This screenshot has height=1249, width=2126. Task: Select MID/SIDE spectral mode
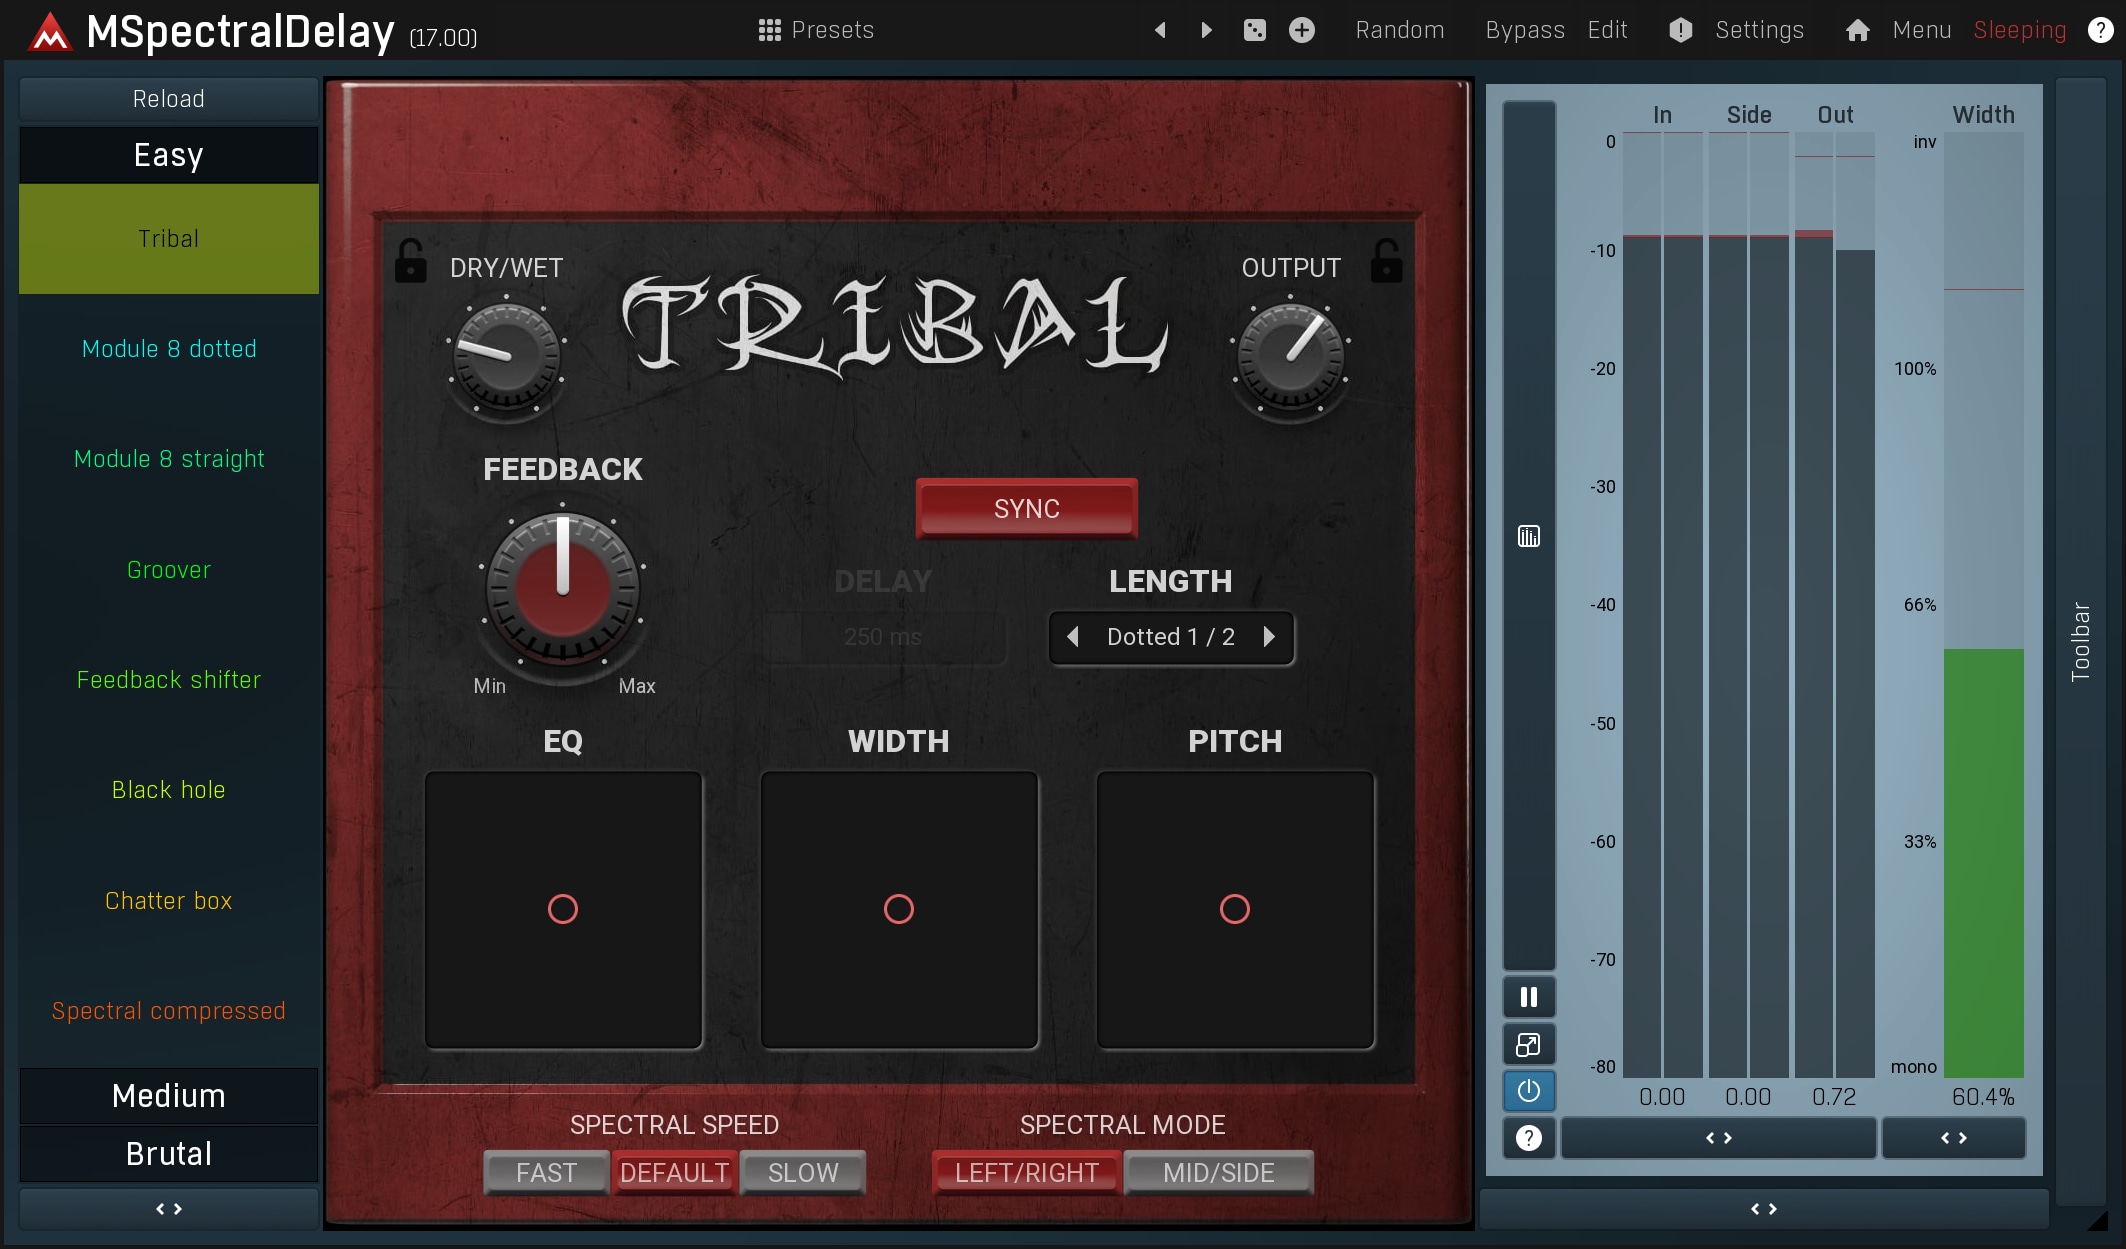(x=1218, y=1172)
